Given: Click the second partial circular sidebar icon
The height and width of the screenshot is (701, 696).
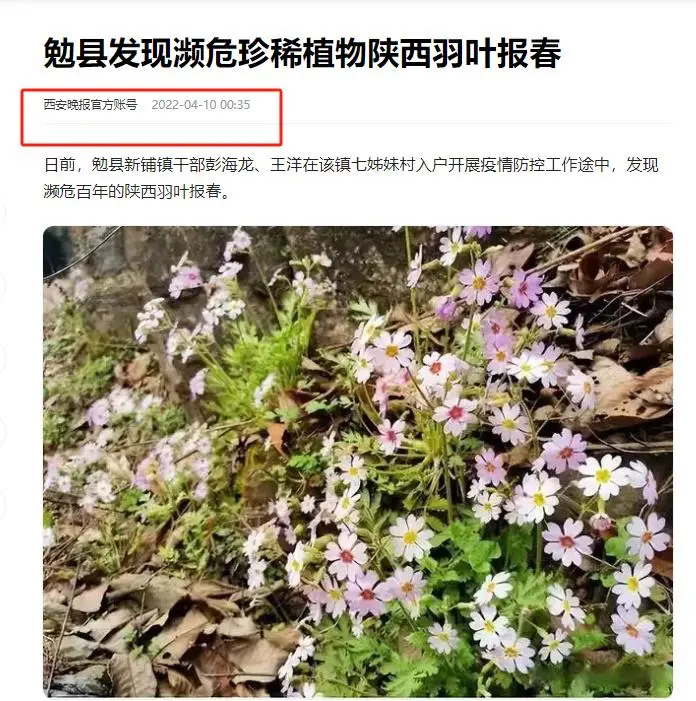Looking at the screenshot, I should coord(2,284).
